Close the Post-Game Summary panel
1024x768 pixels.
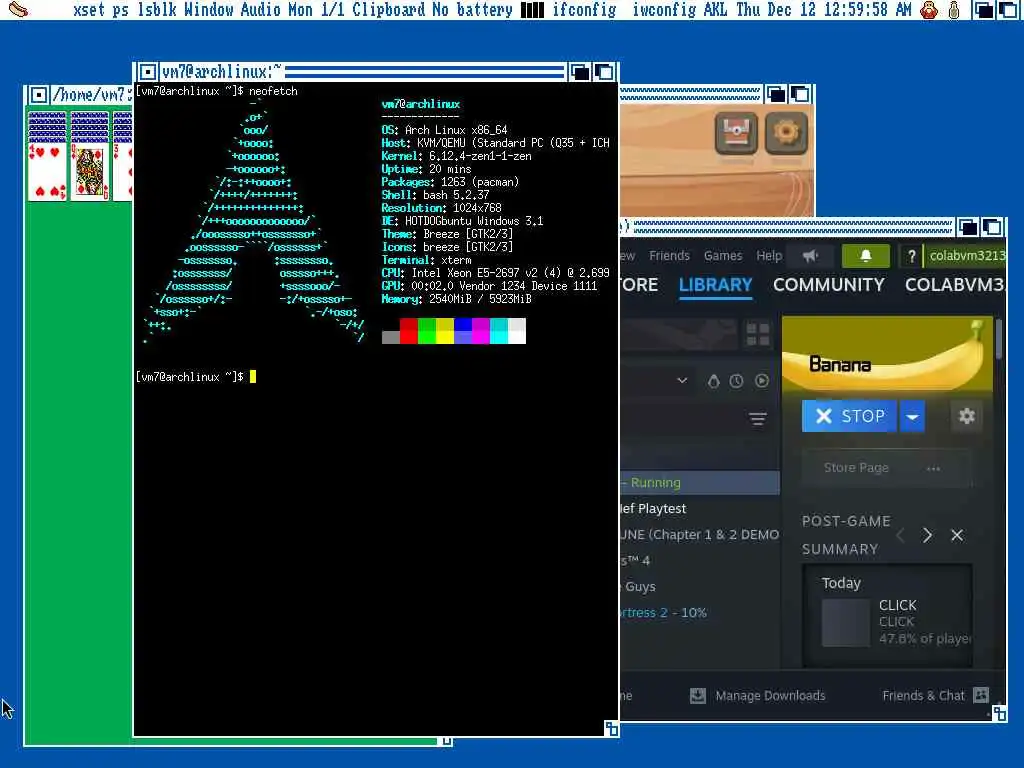coord(957,536)
